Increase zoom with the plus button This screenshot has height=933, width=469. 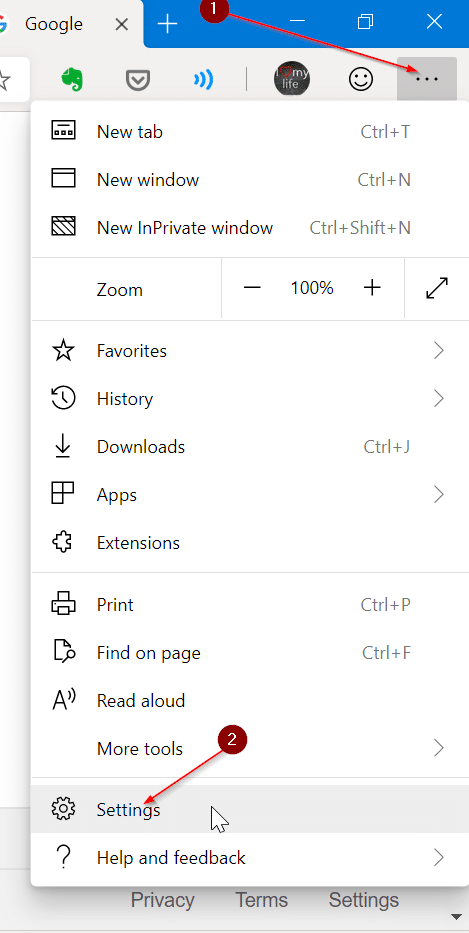tap(372, 289)
